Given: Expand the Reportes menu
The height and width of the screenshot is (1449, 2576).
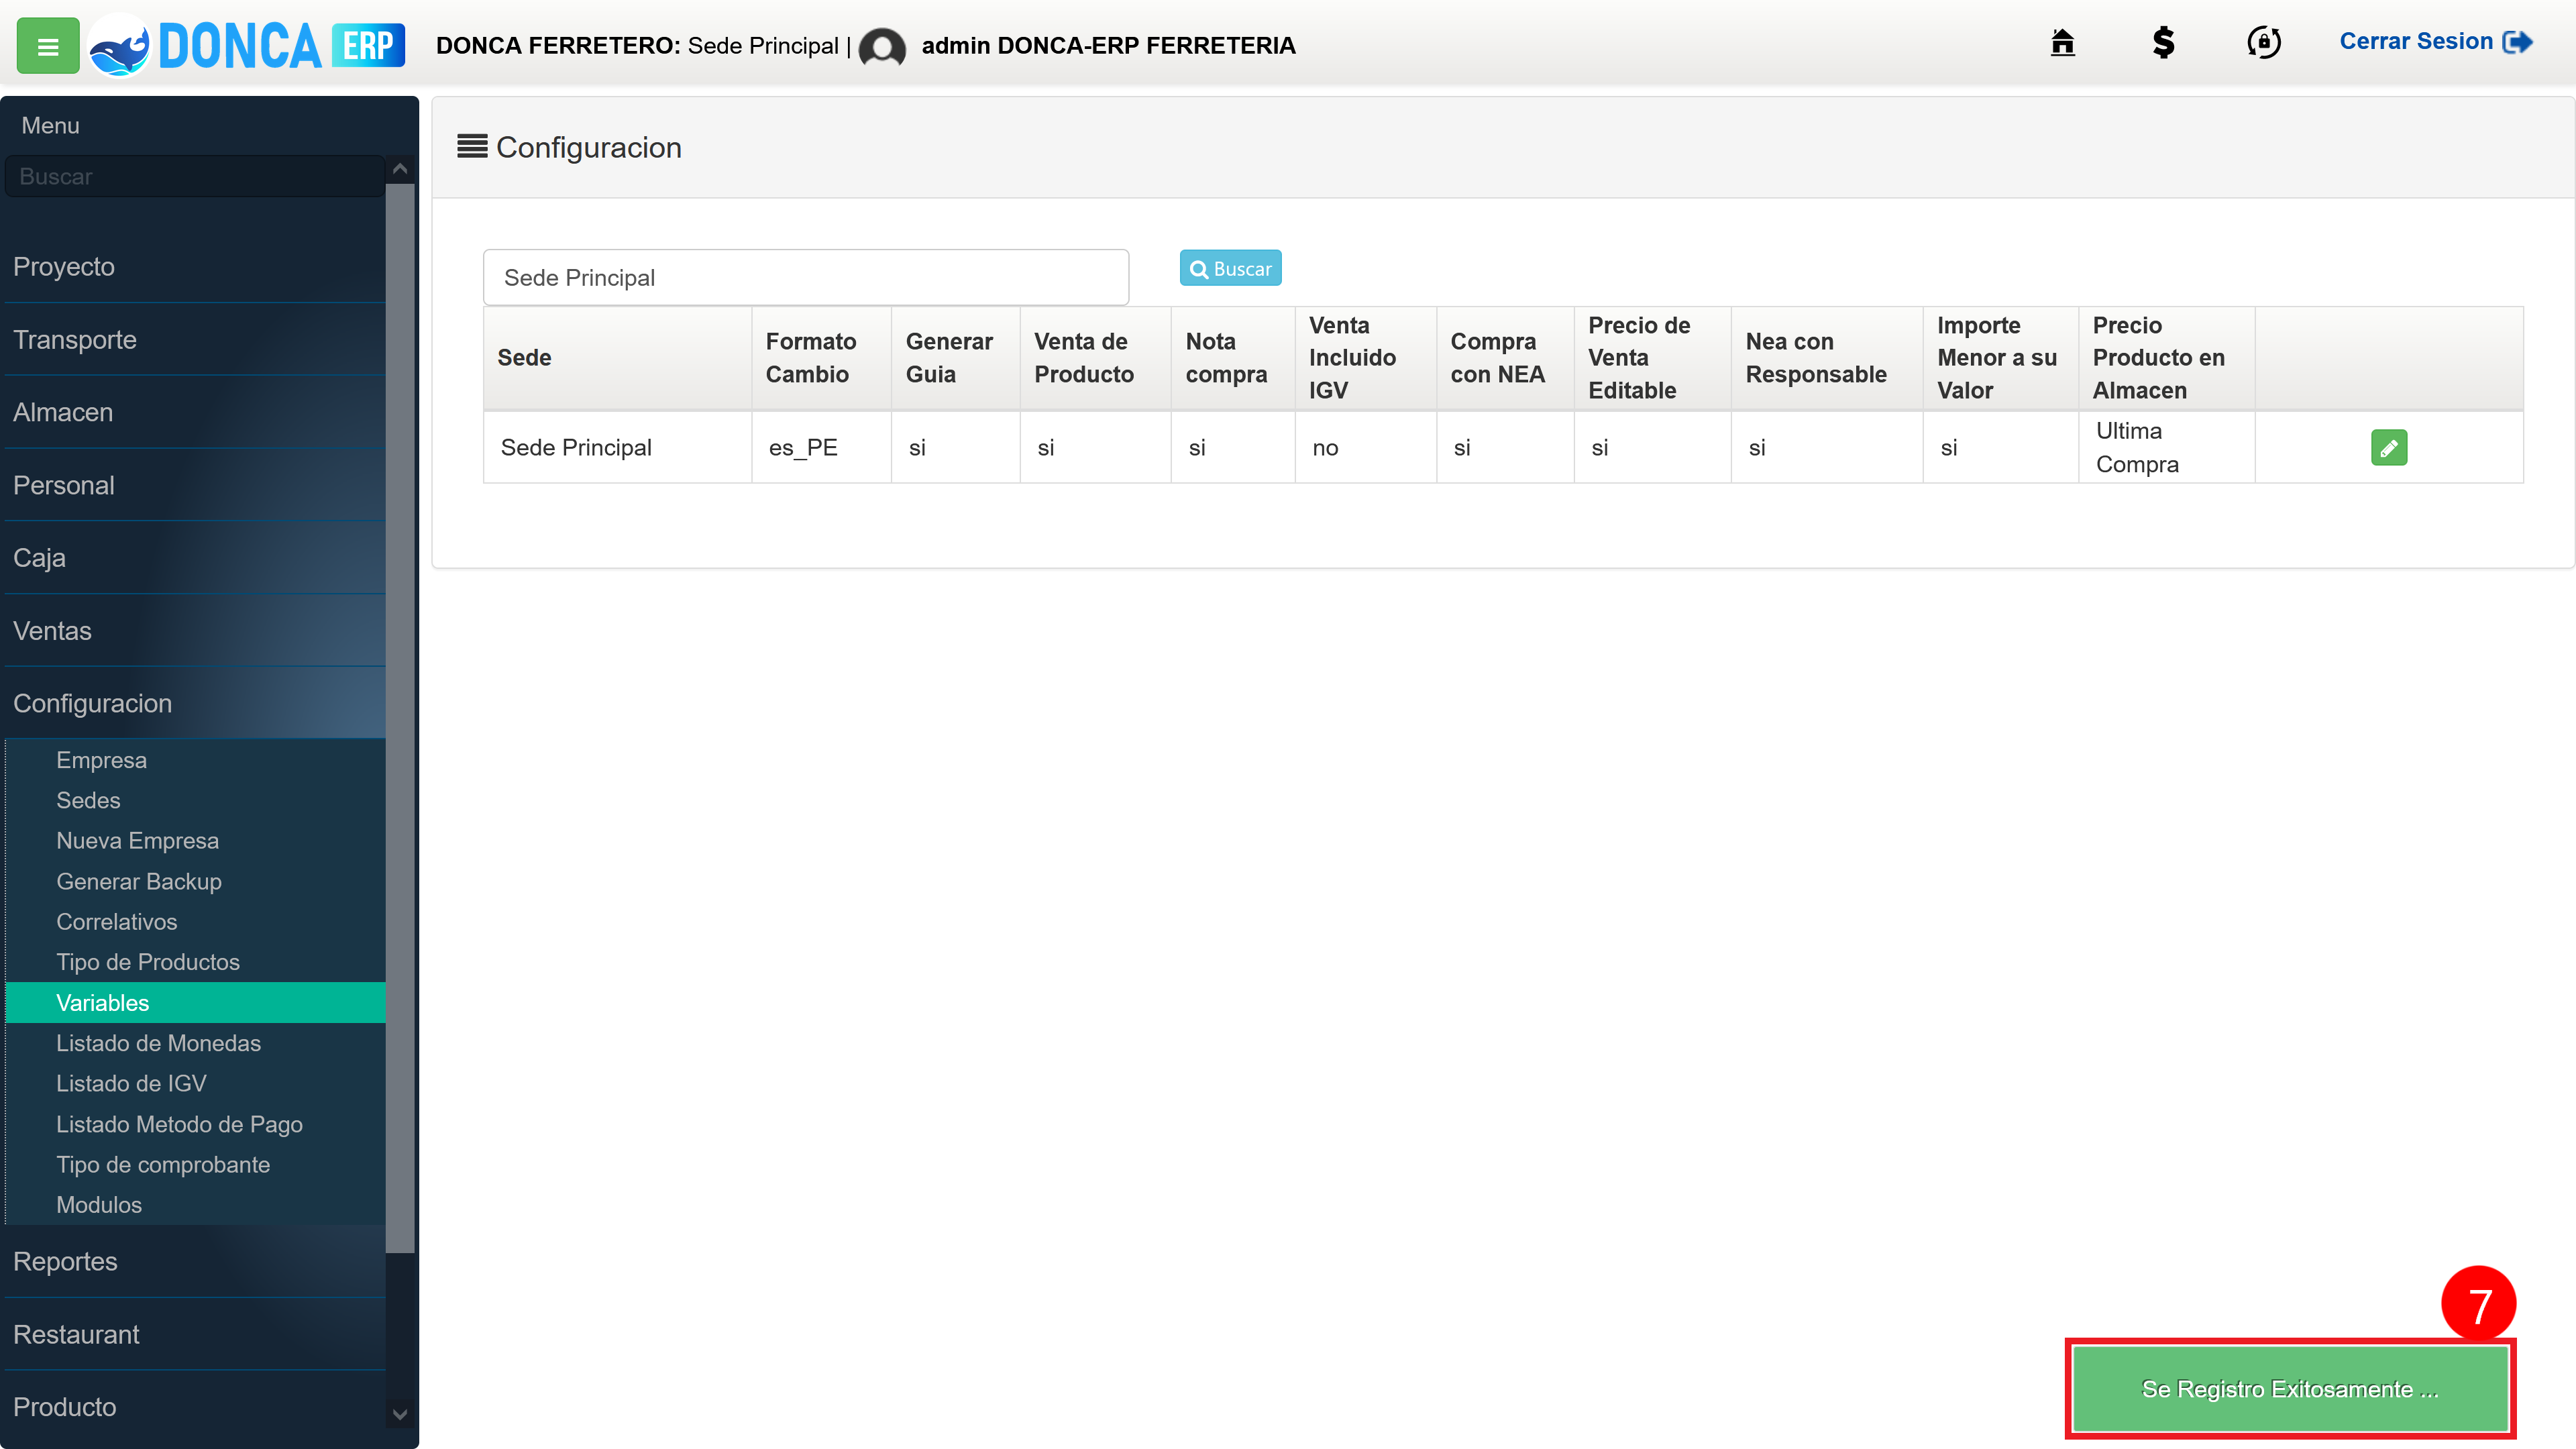Looking at the screenshot, I should coord(195,1262).
